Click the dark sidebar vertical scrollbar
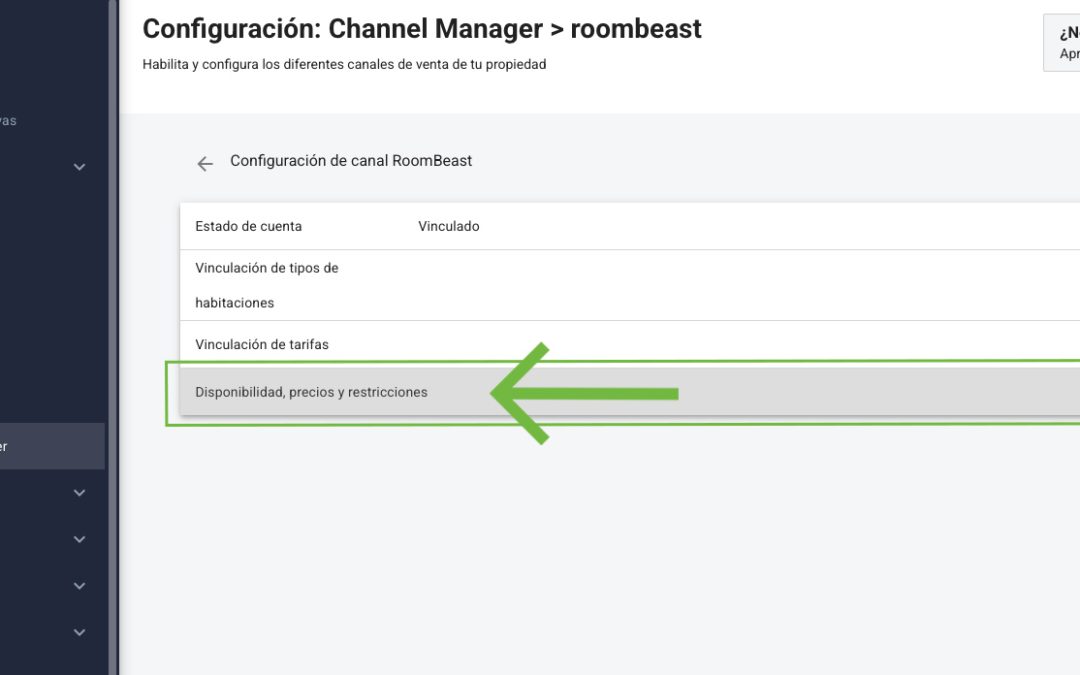1080x675 pixels. click(113, 338)
